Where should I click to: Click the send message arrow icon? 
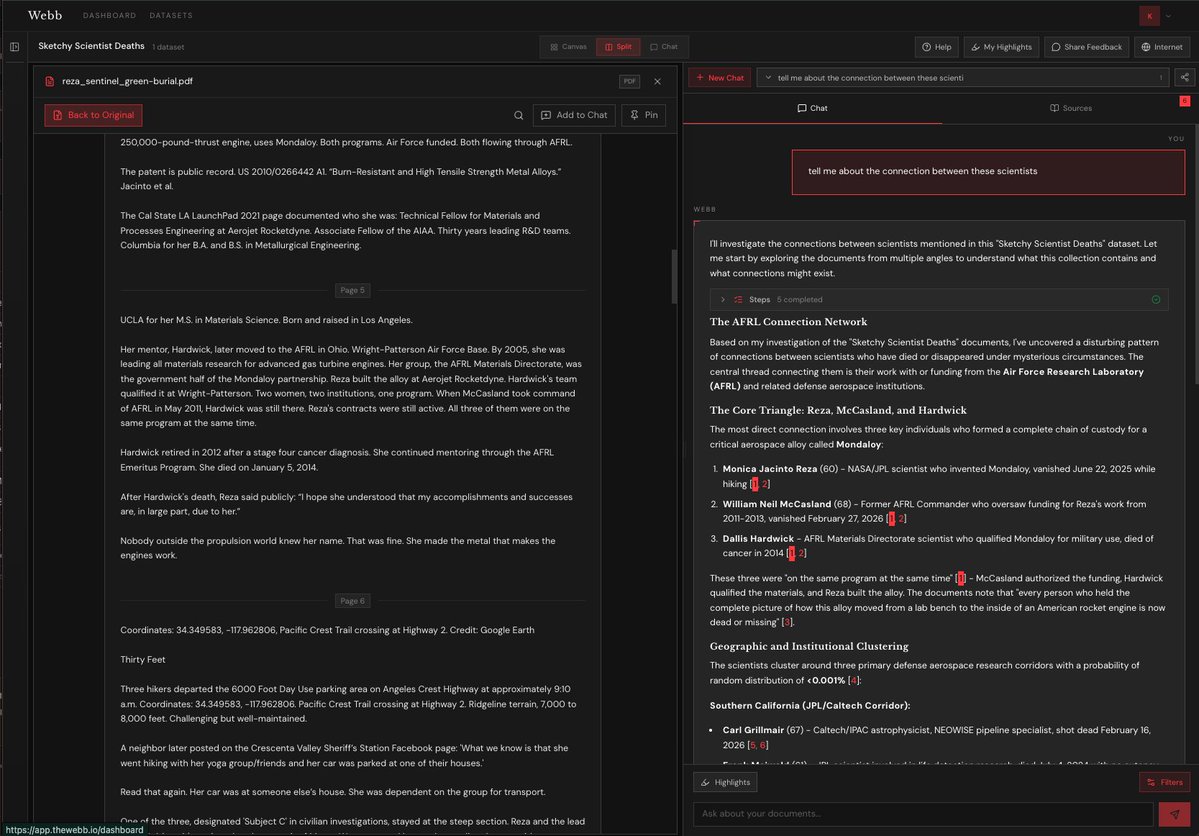[1174, 815]
